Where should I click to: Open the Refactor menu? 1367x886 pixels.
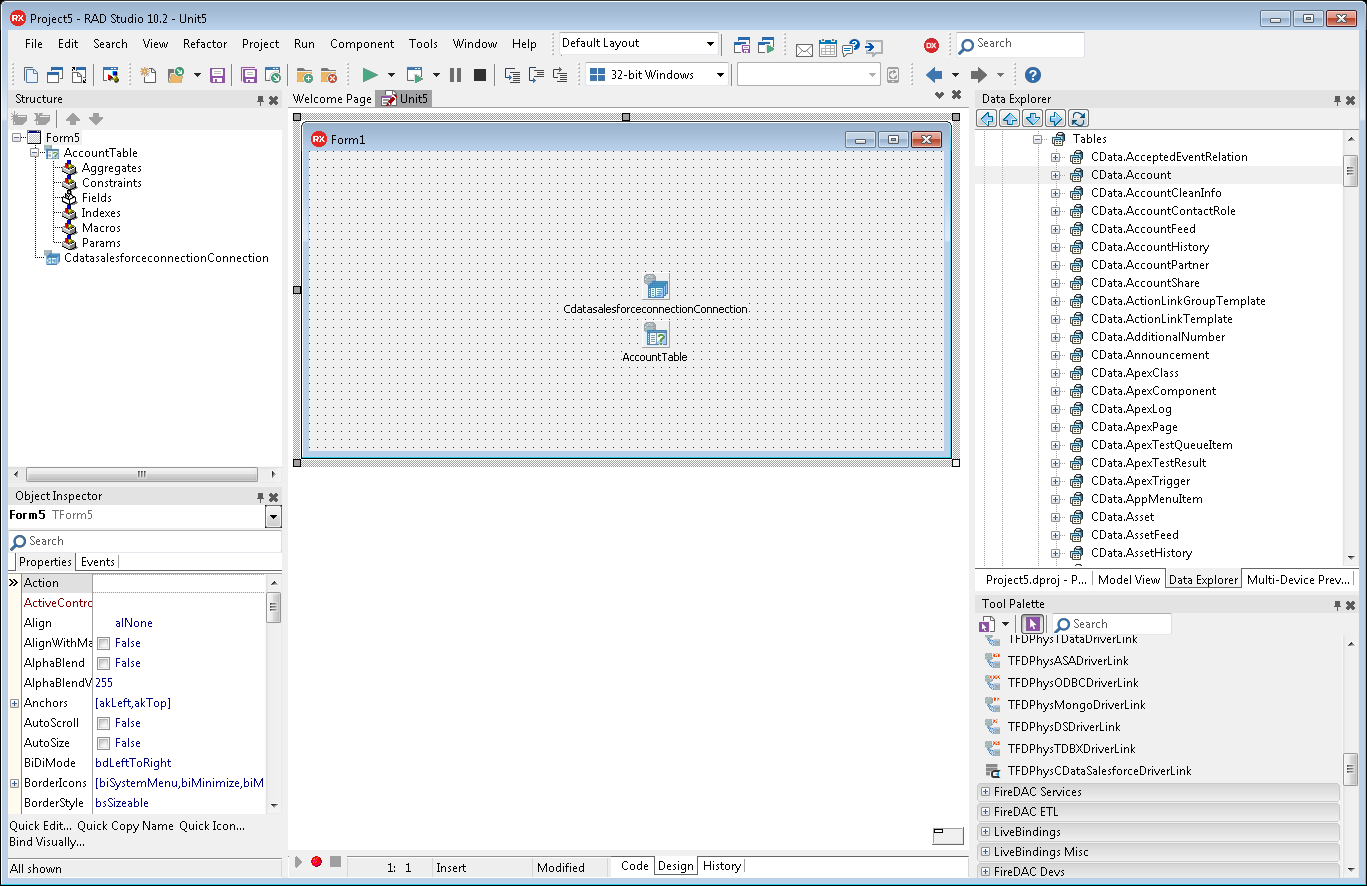[204, 44]
